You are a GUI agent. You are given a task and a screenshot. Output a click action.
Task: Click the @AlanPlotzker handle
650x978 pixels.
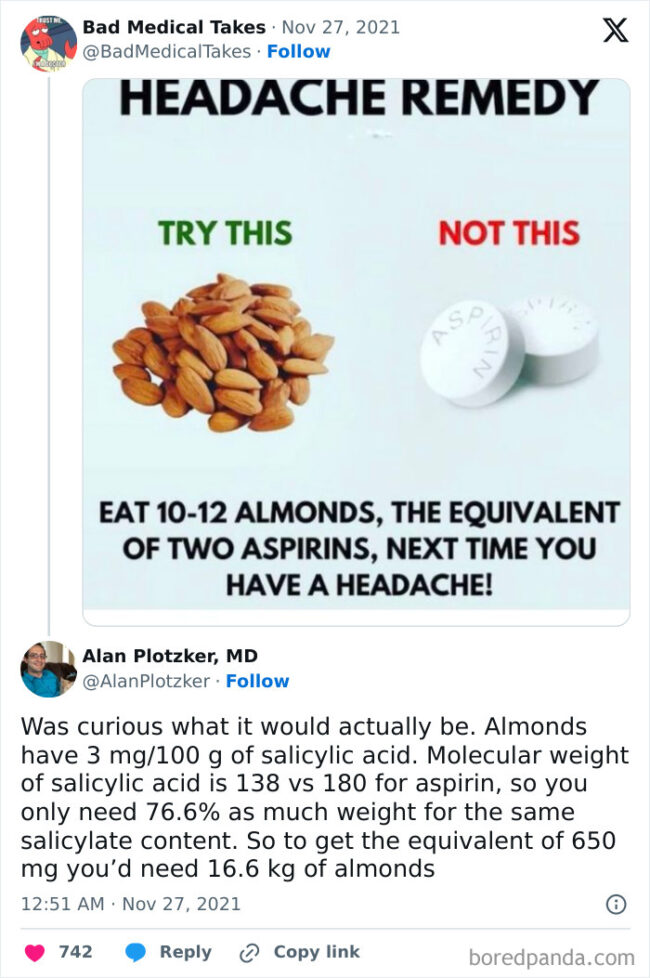pyautogui.click(x=146, y=681)
